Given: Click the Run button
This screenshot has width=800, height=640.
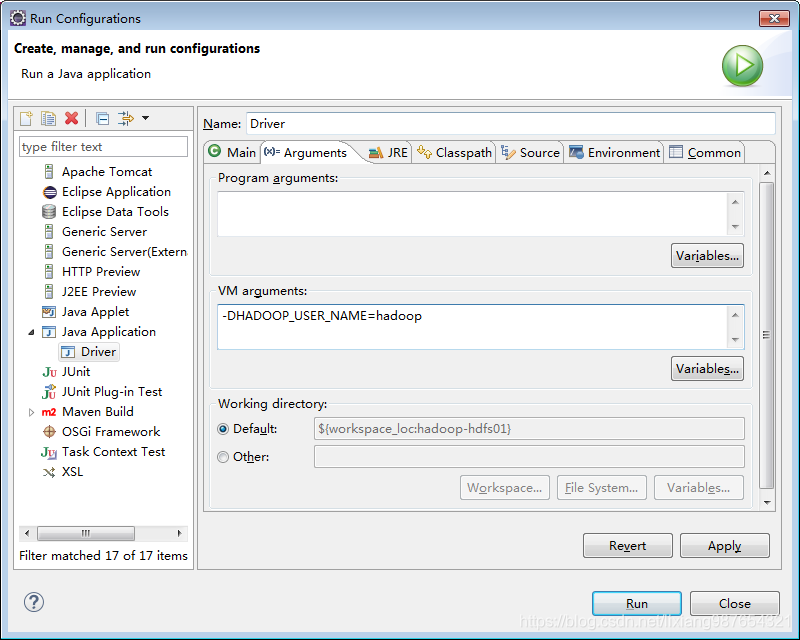Looking at the screenshot, I should coord(637,604).
